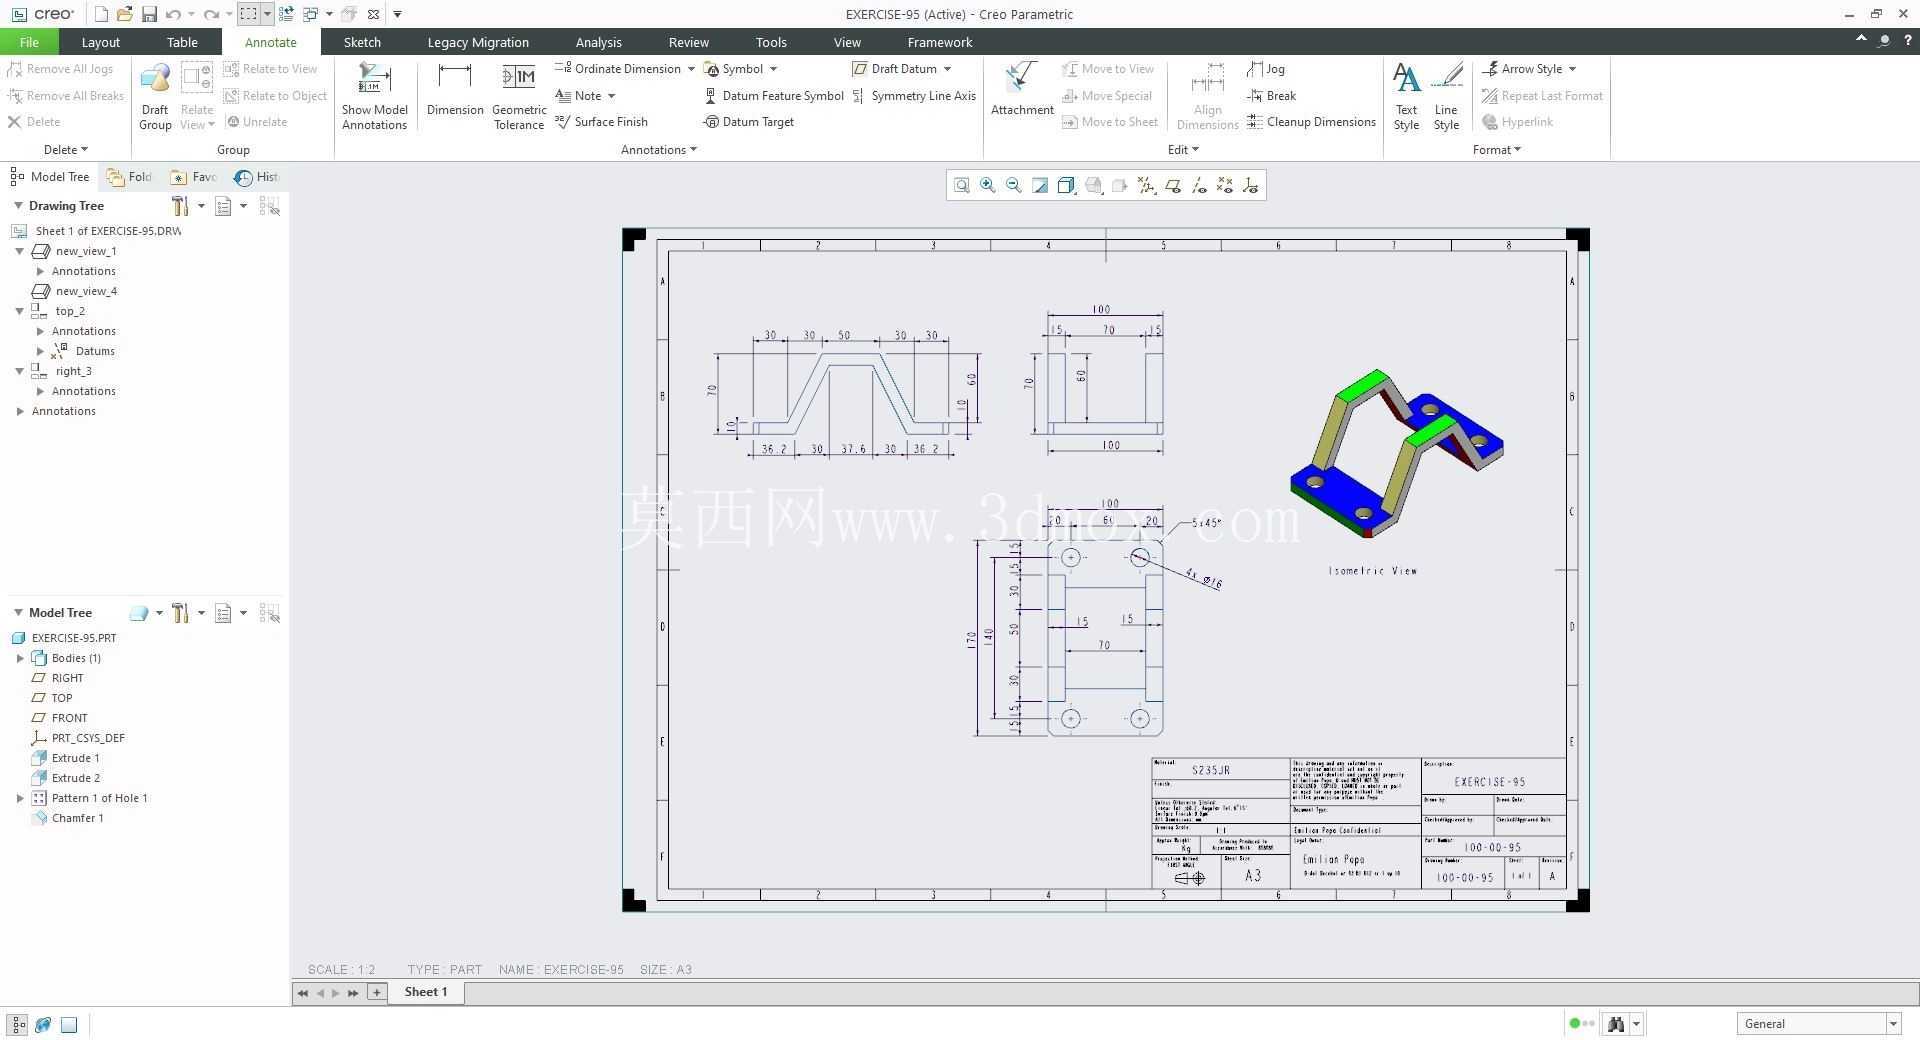Open the General filter combo box
The height and width of the screenshot is (1040, 1920).
click(1818, 1023)
